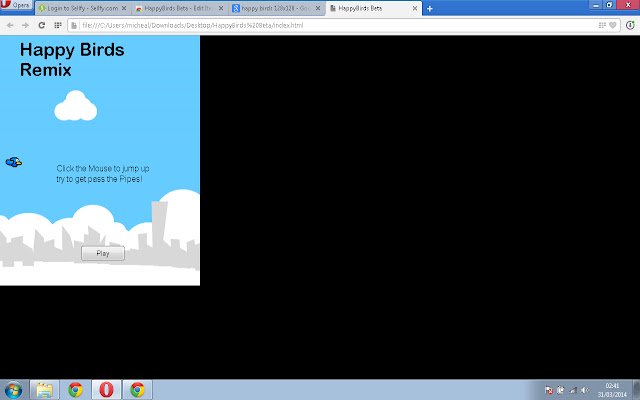Open File Explorer from the taskbar
This screenshot has height=400, width=640.
coord(44,390)
